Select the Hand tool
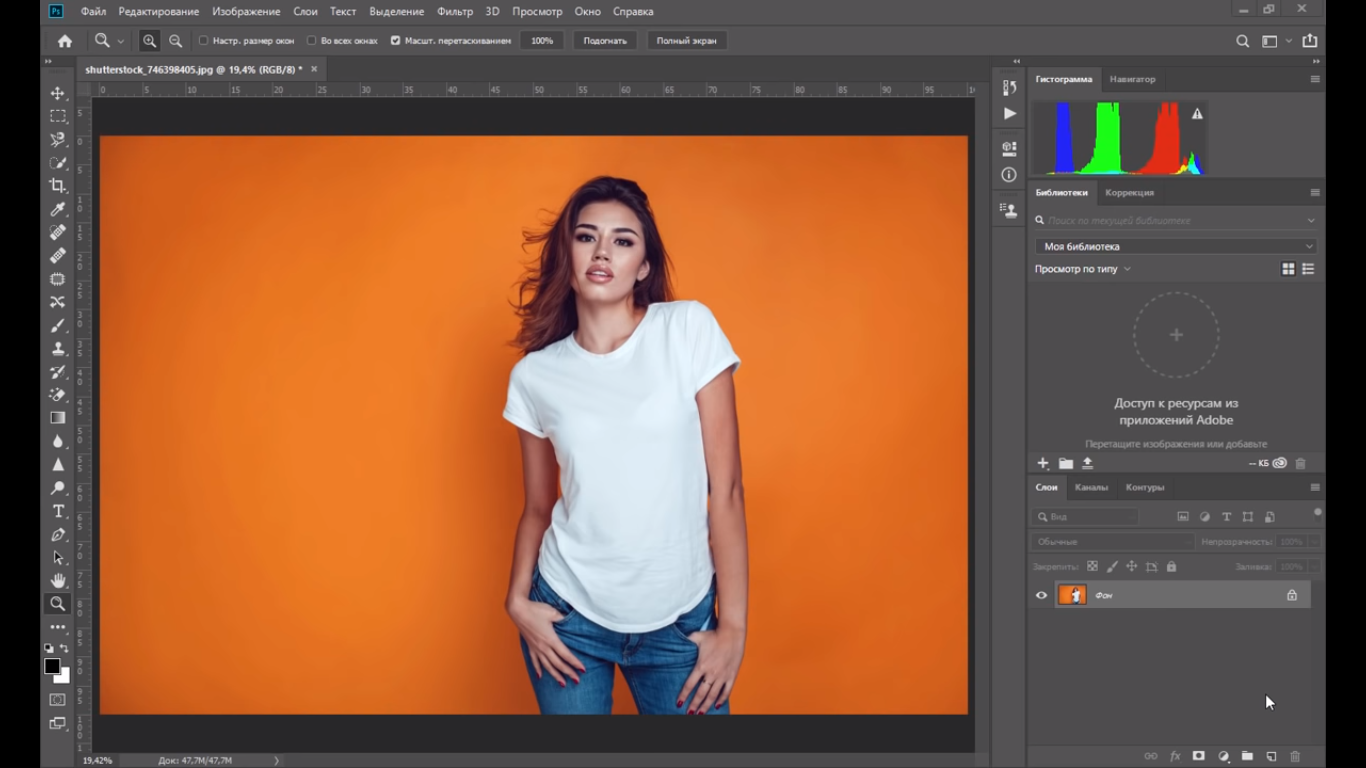This screenshot has width=1366, height=768. pos(58,581)
